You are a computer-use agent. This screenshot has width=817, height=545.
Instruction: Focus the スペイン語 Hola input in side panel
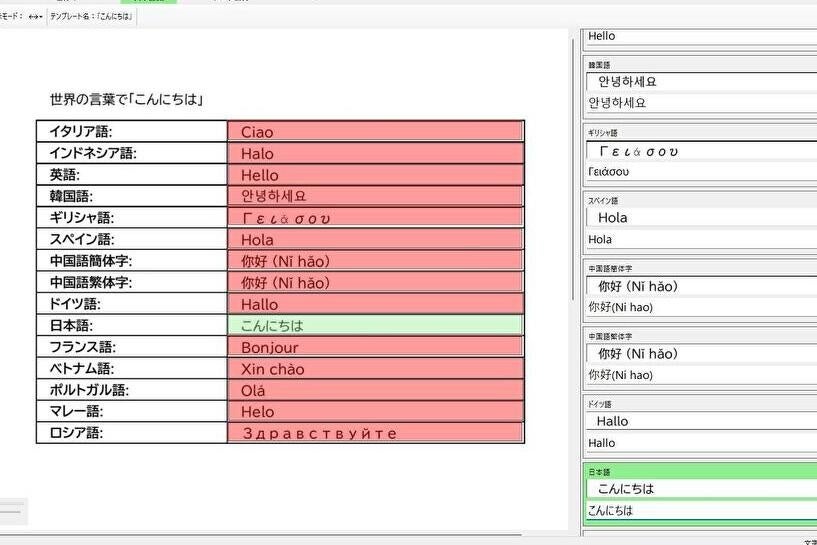tap(701, 217)
